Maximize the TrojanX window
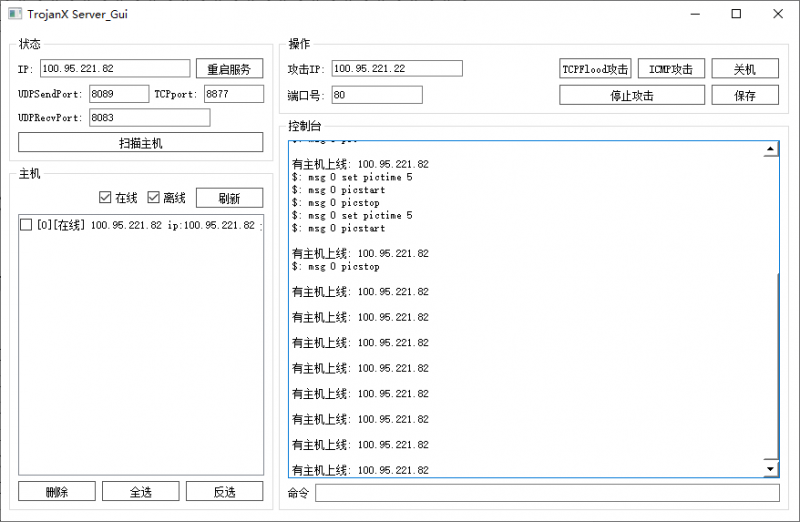 pos(736,14)
